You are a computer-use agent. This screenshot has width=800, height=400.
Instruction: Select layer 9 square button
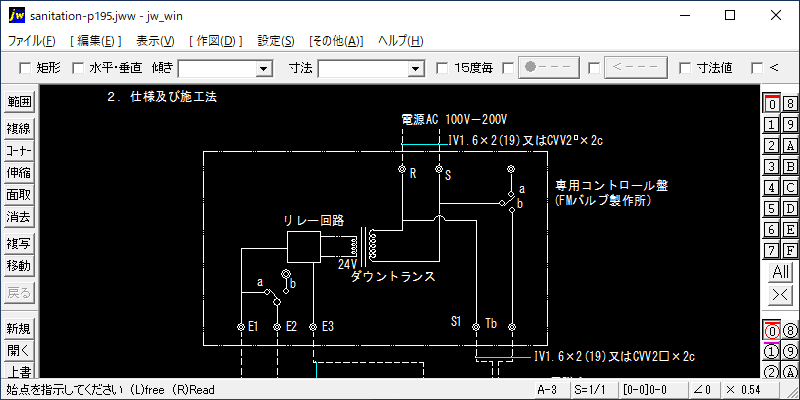(x=790, y=124)
